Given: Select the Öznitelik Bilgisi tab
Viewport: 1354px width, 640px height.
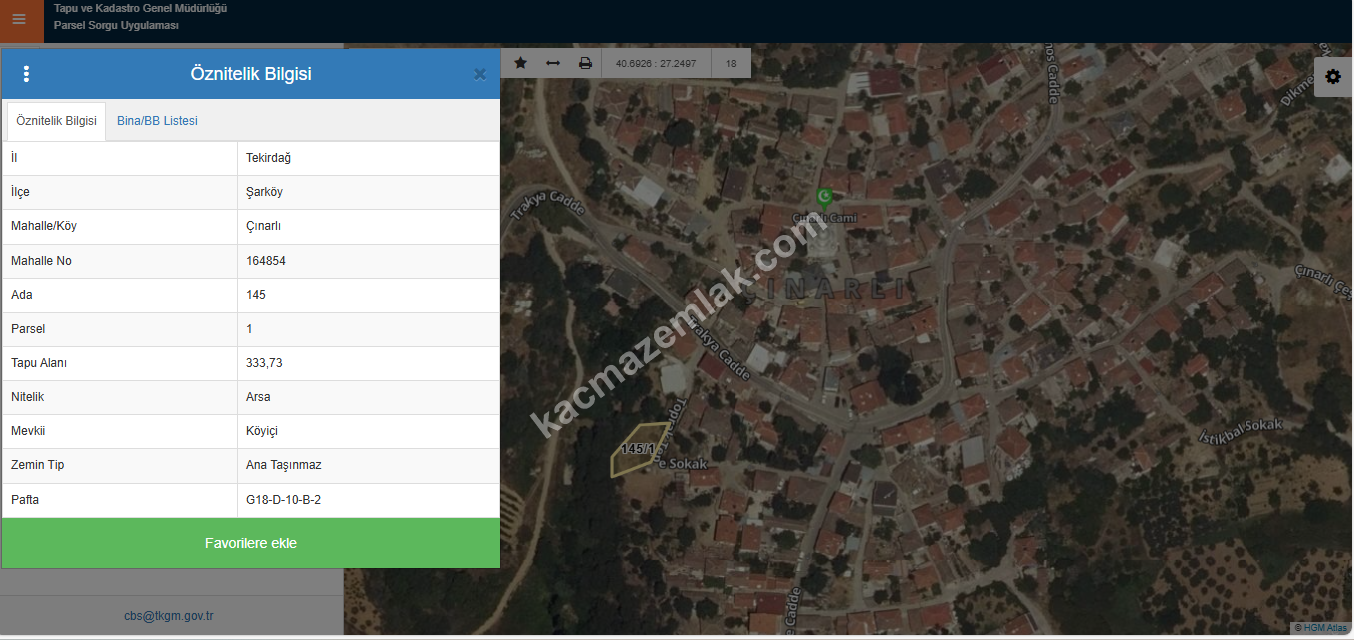Looking at the screenshot, I should tap(57, 121).
